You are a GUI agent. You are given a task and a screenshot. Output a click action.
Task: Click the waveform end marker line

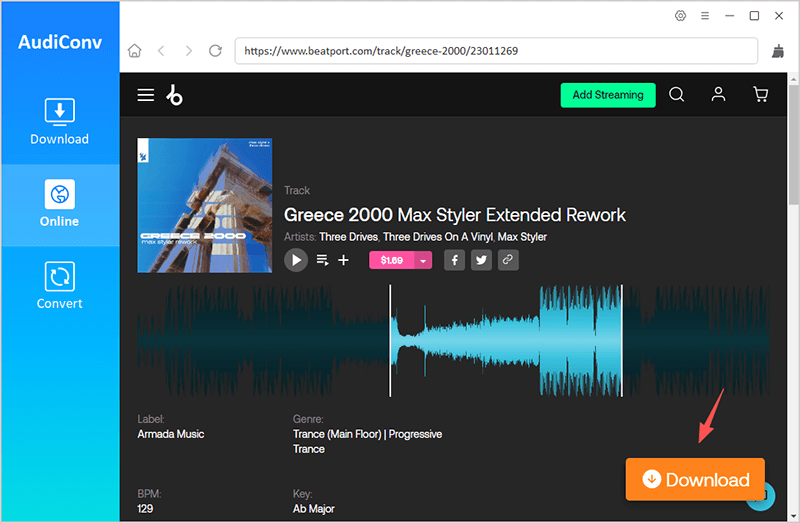622,340
